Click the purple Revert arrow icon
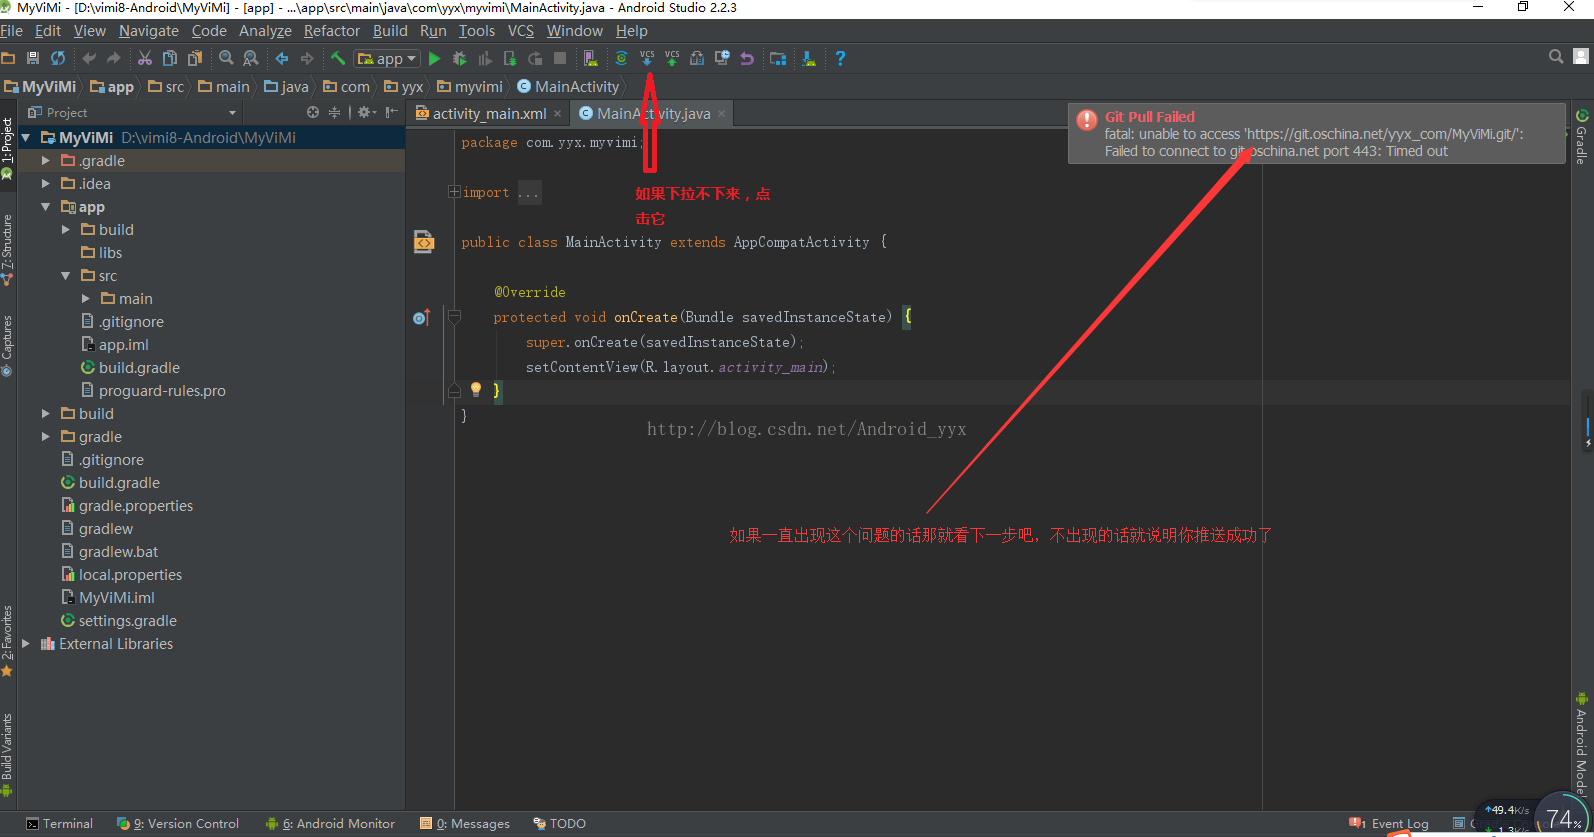The width and height of the screenshot is (1594, 837). coord(747,58)
